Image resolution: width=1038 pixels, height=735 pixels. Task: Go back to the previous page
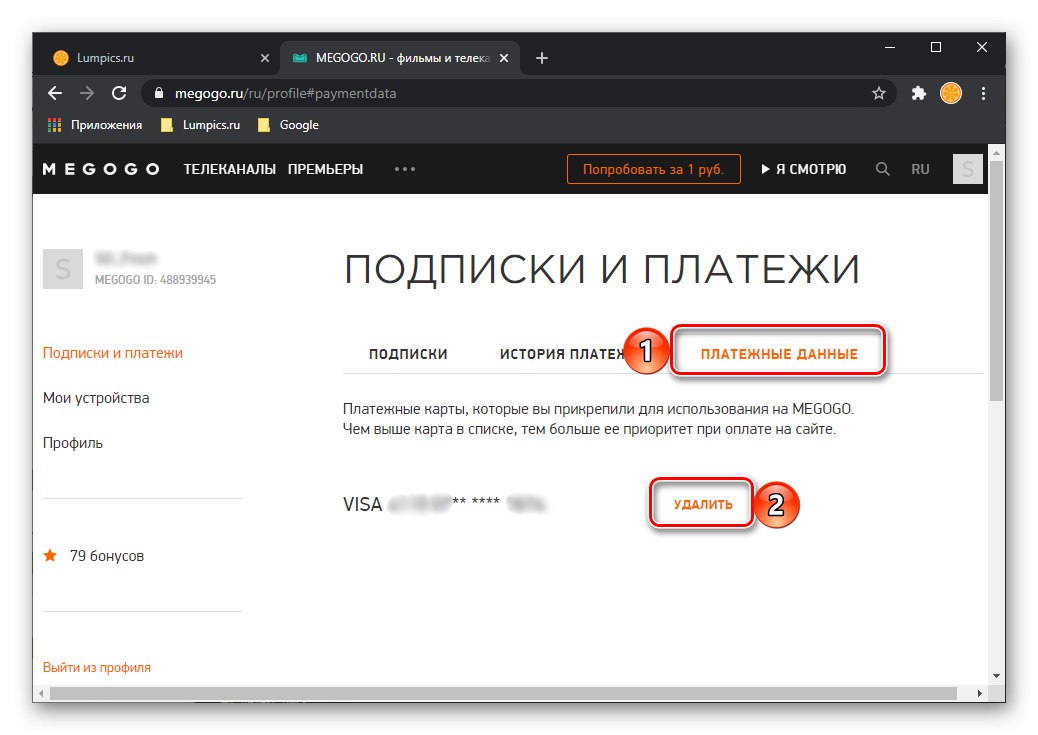click(55, 93)
